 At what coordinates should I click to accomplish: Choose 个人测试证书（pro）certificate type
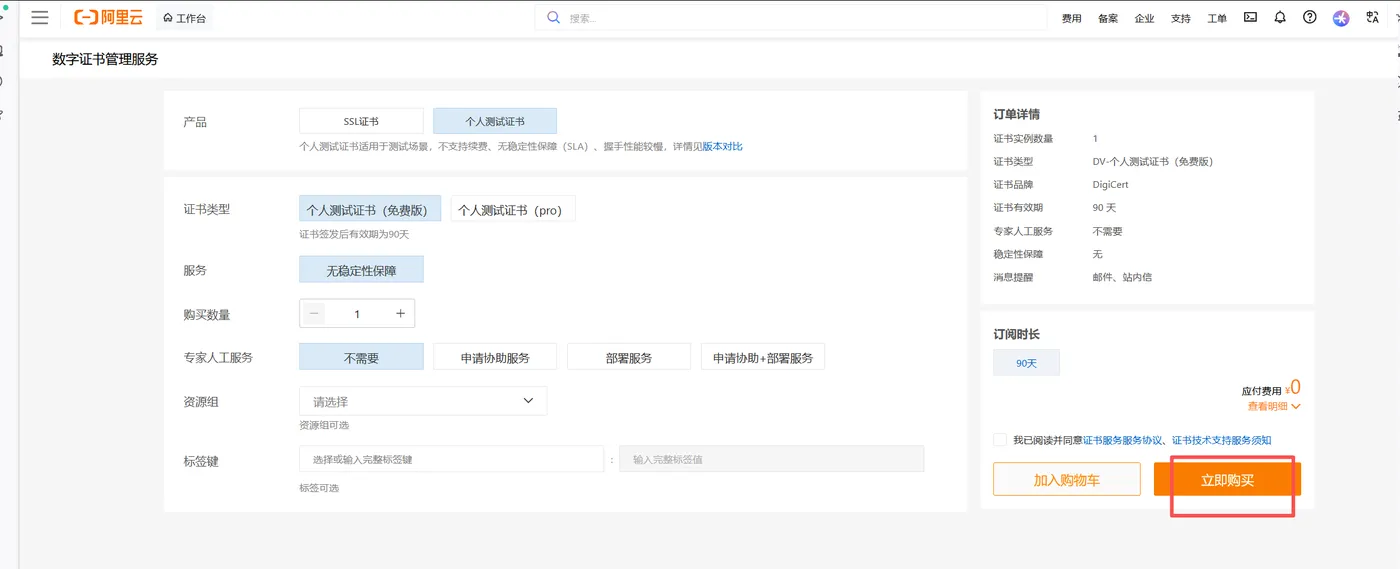pos(513,210)
